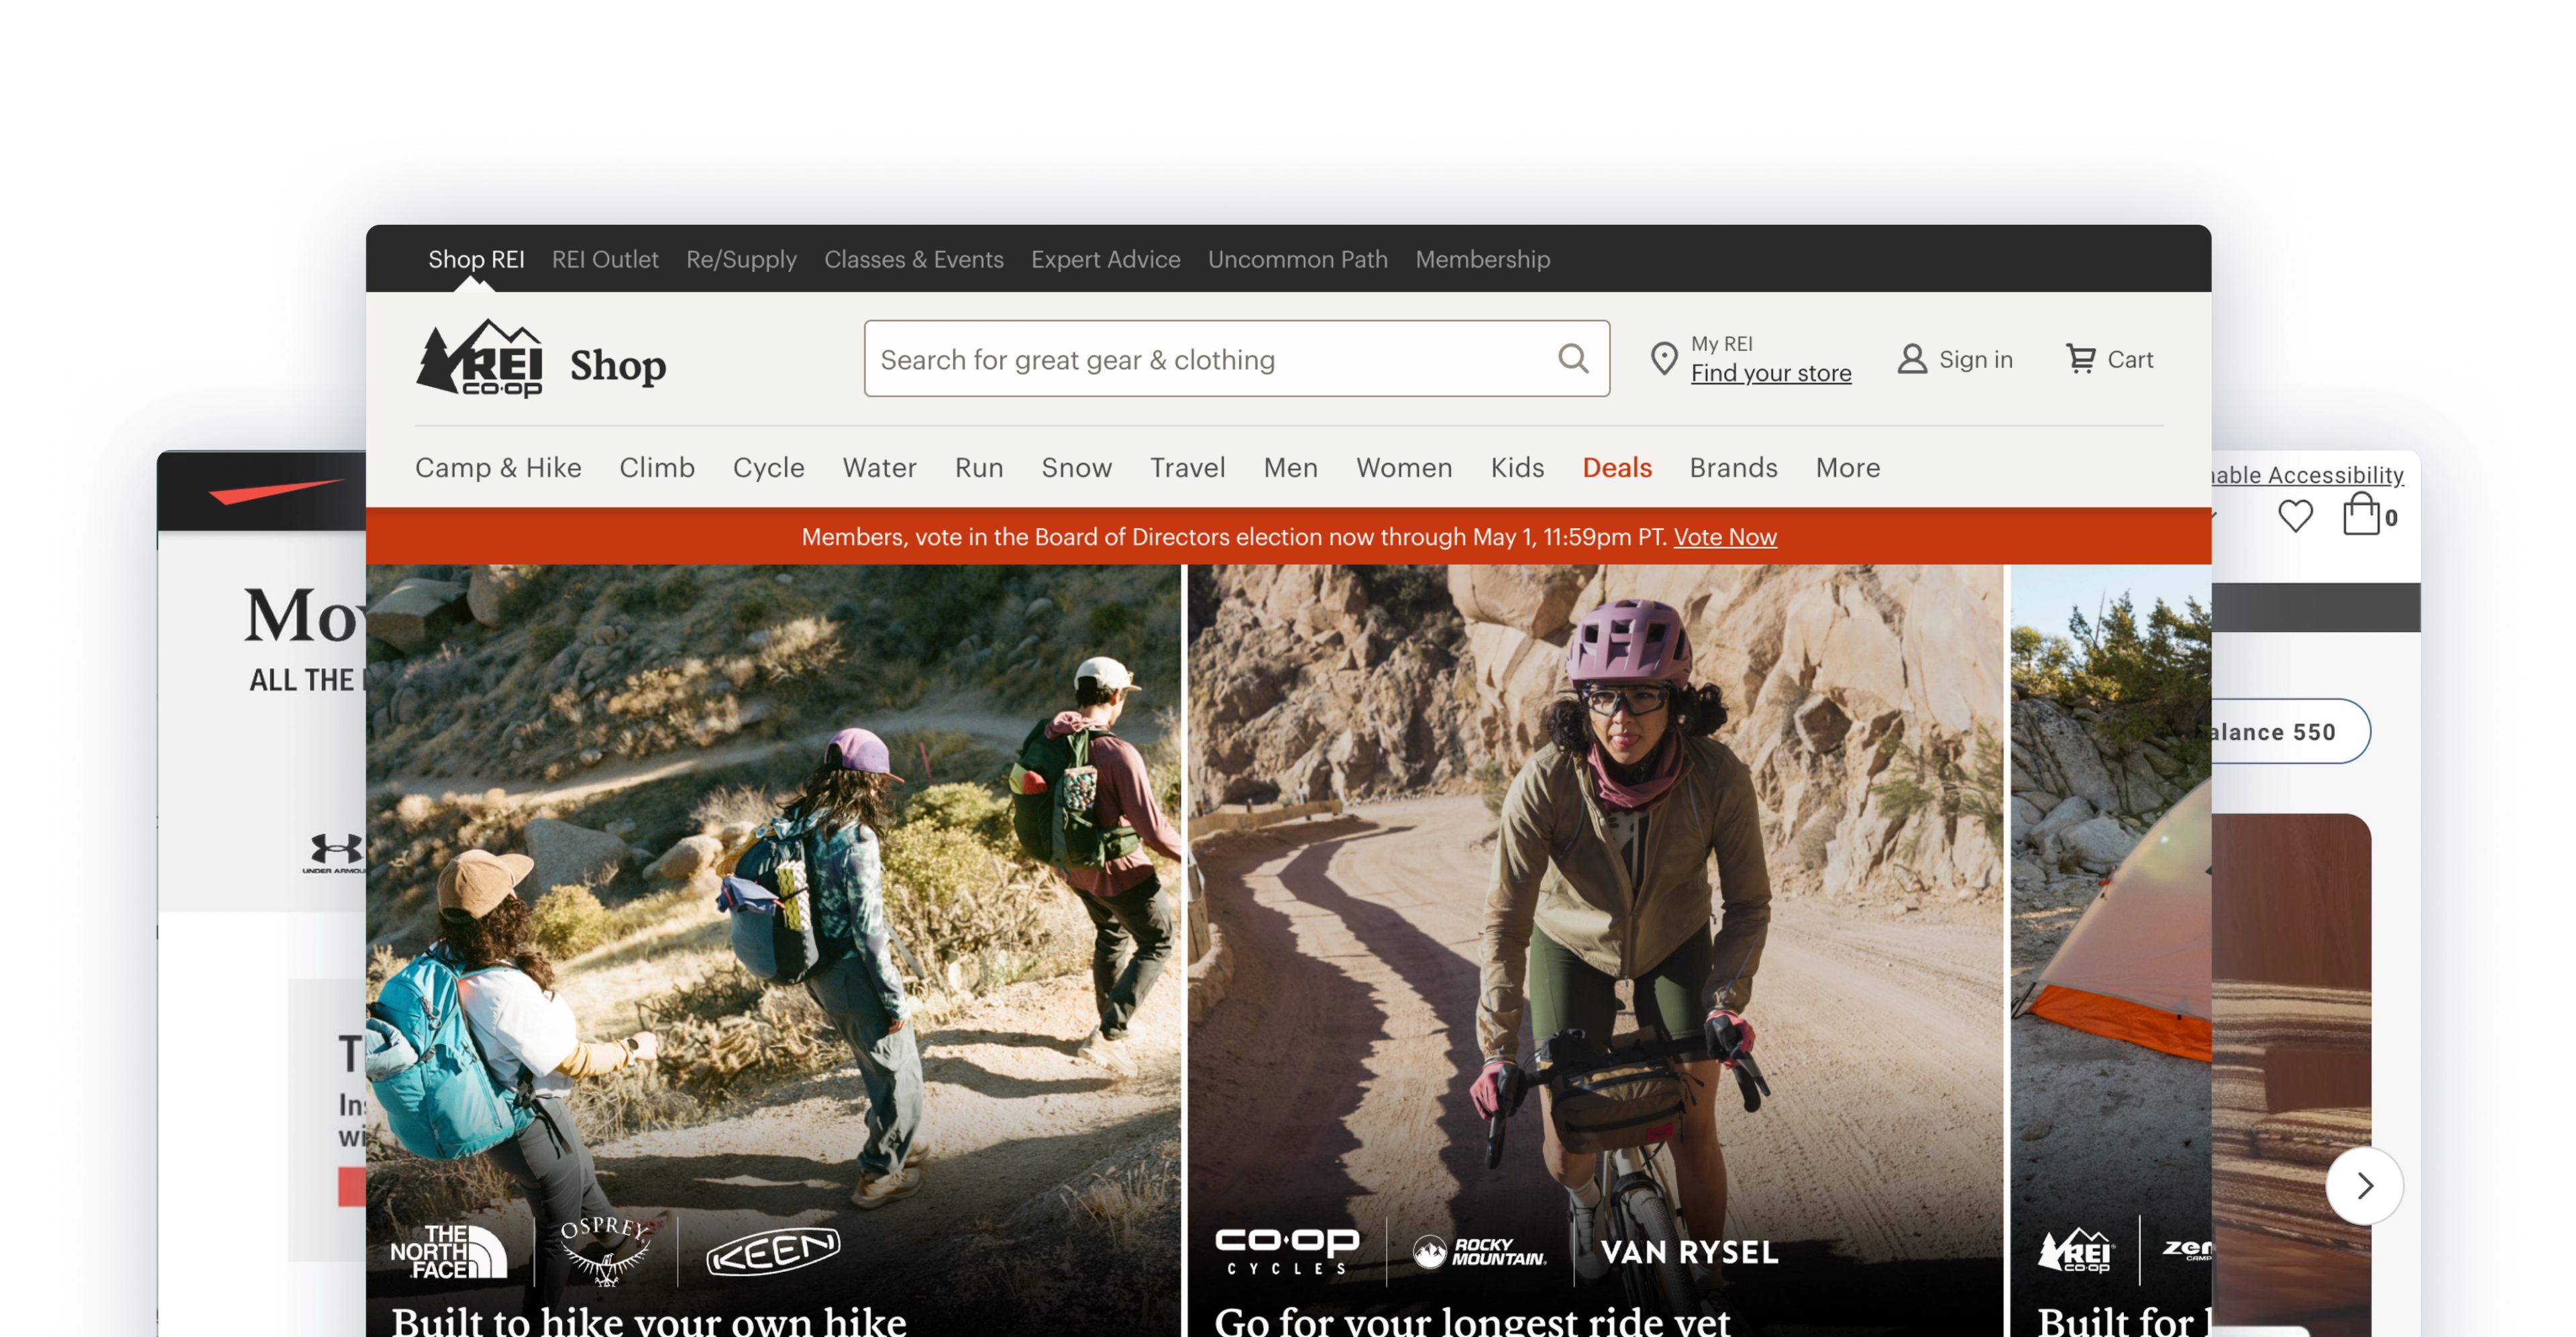Open the Membership tab
This screenshot has width=2576, height=1337.
1482,259
